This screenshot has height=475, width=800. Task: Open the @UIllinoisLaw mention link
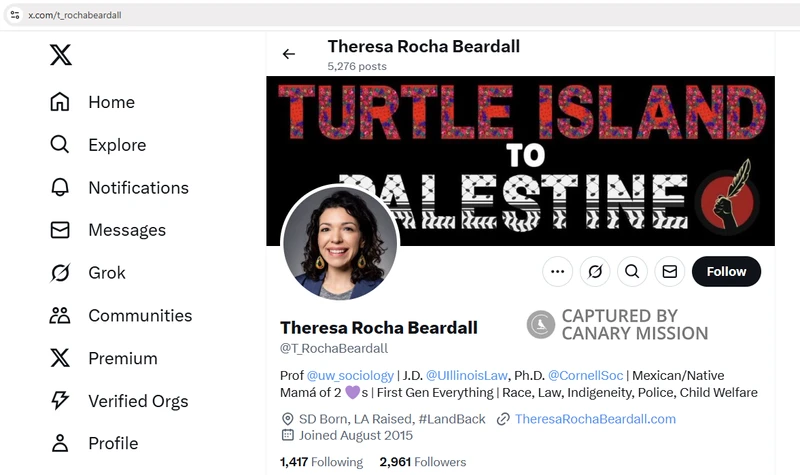(466, 376)
